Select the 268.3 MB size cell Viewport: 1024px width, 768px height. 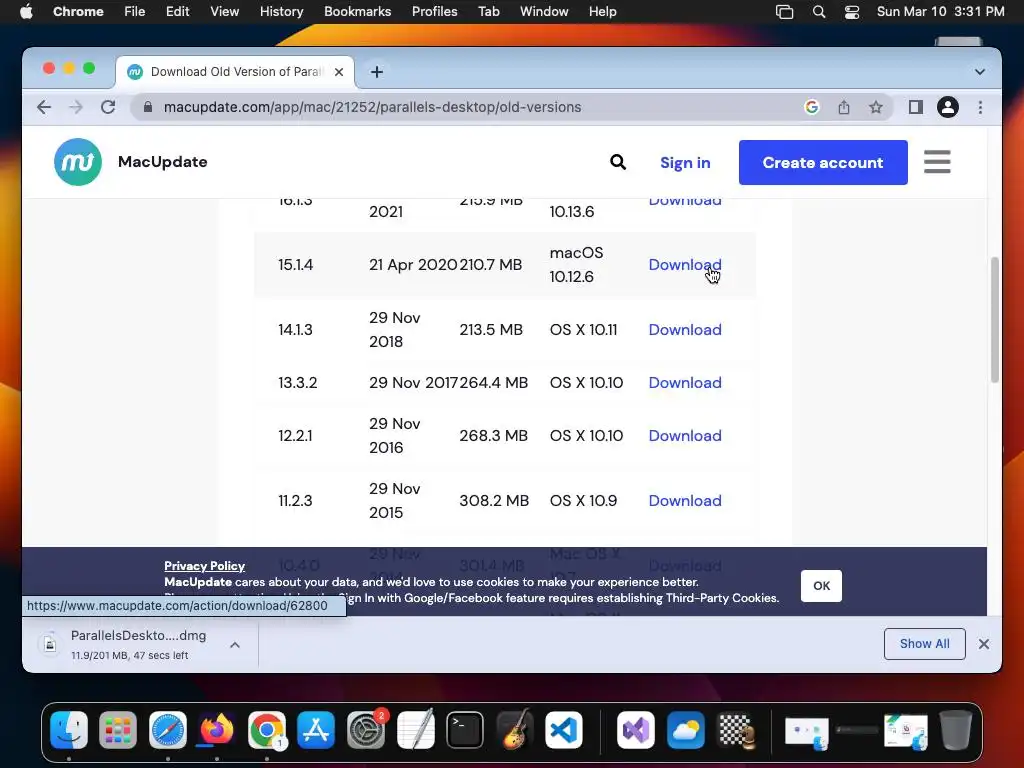click(493, 436)
